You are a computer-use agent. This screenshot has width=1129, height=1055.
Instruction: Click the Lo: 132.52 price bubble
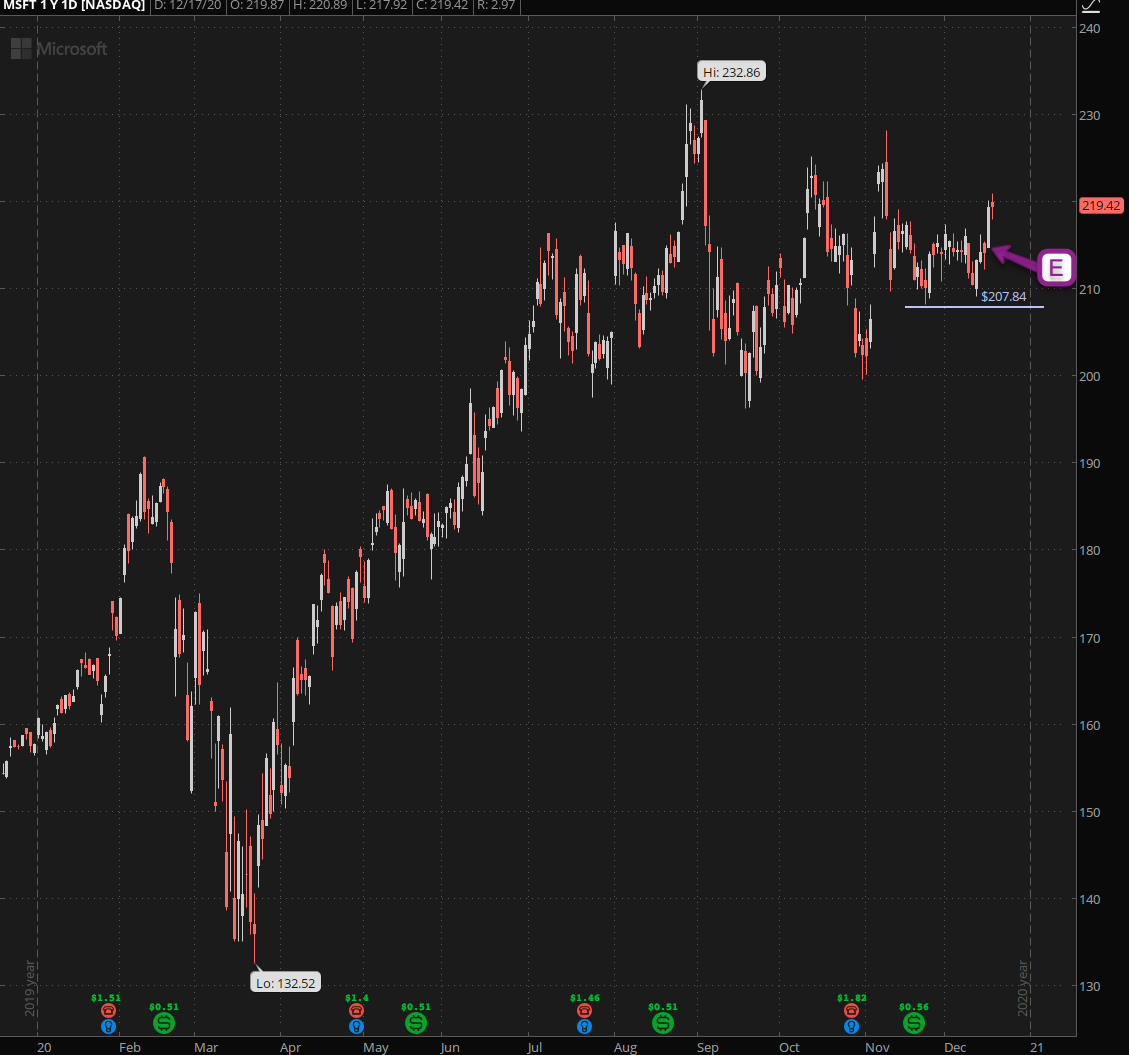tap(286, 982)
